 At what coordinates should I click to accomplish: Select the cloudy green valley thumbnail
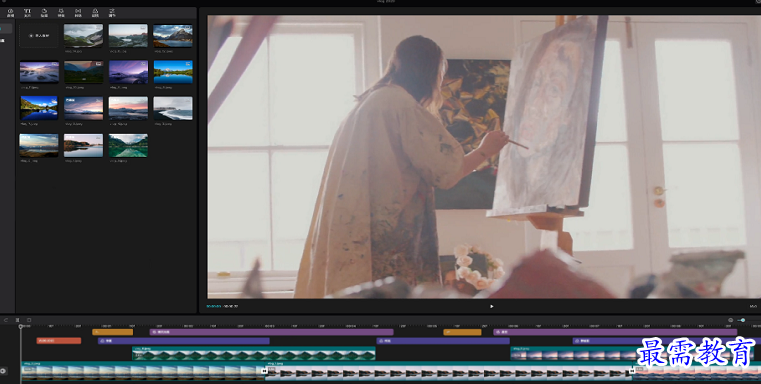pyautogui.click(x=83, y=36)
